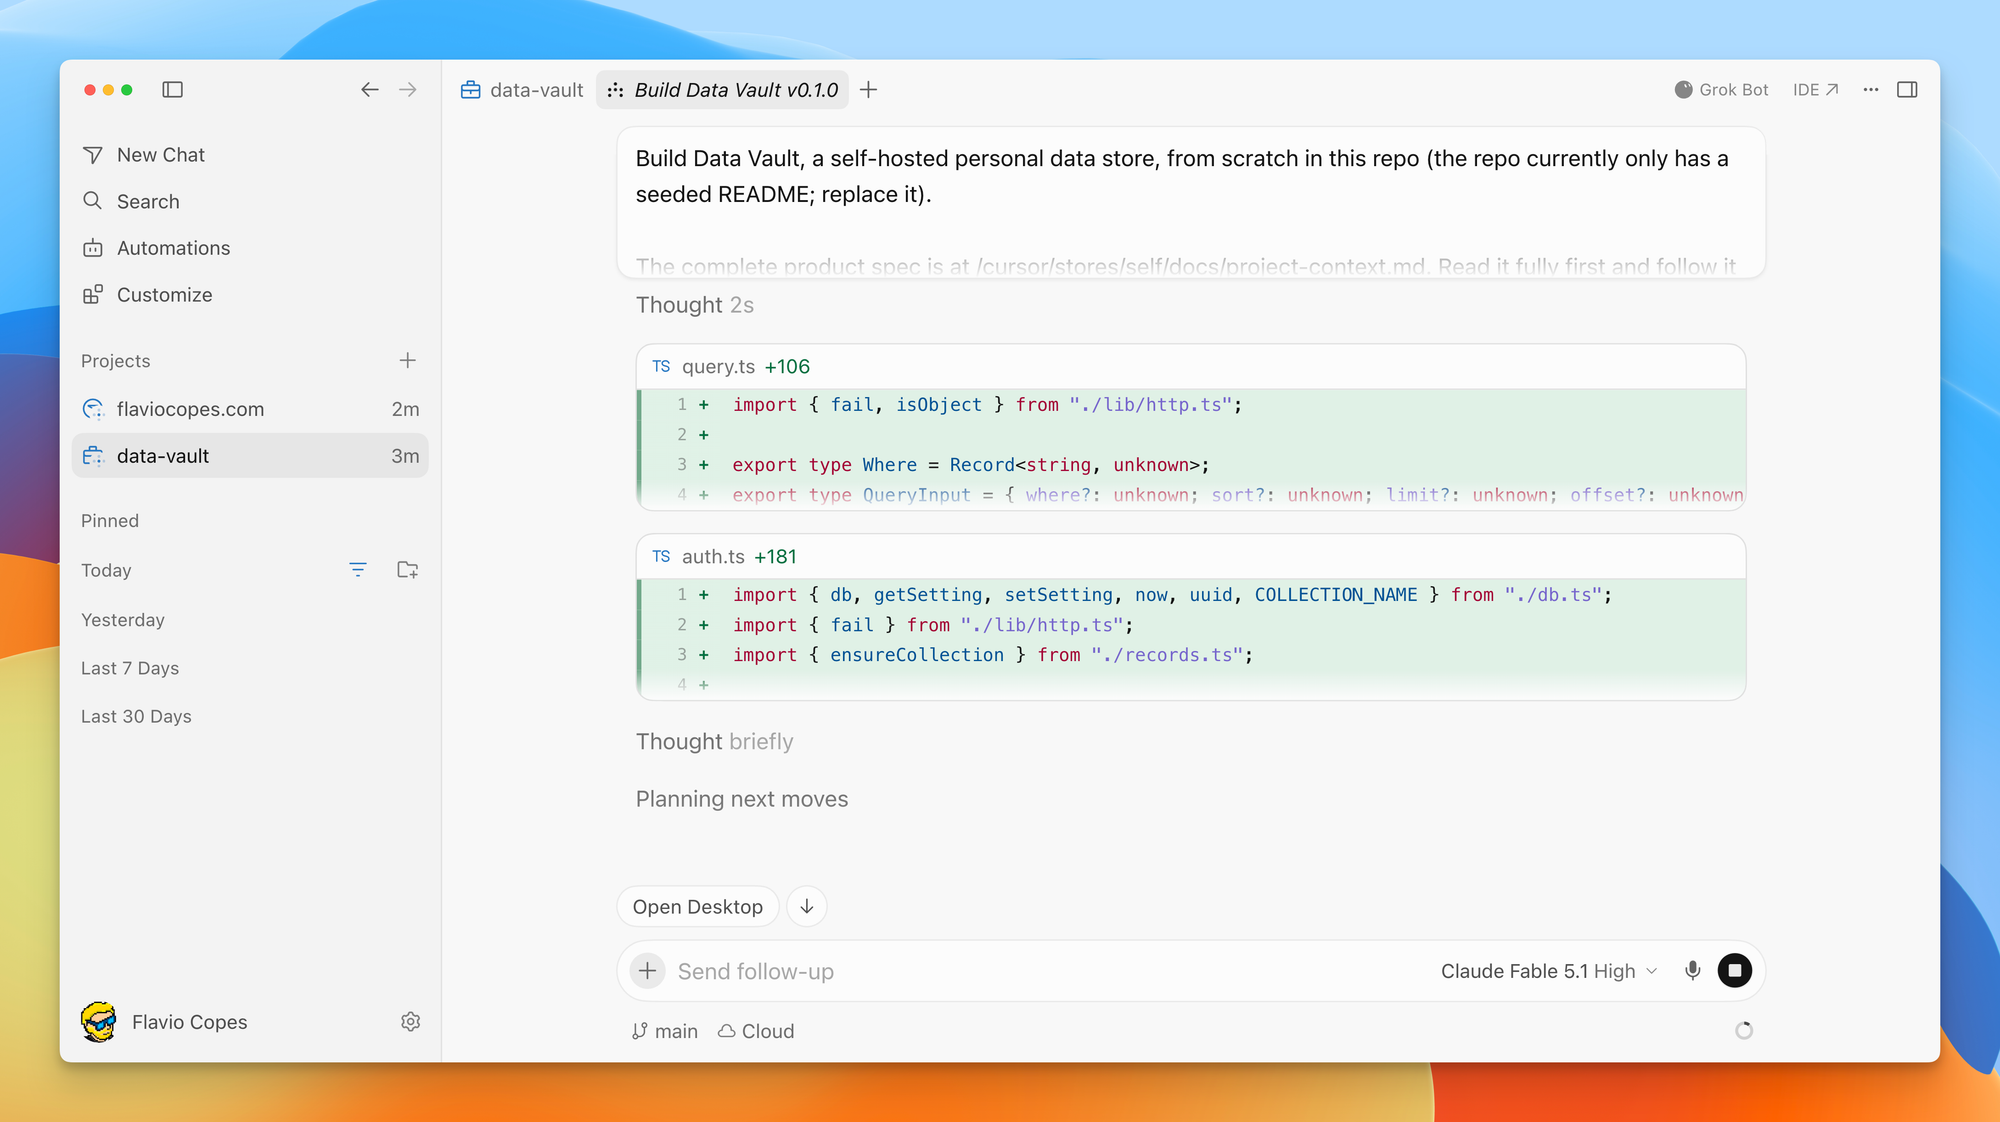Image resolution: width=2000 pixels, height=1122 pixels.
Task: Click the Cloud environment selector
Action: [756, 1031]
